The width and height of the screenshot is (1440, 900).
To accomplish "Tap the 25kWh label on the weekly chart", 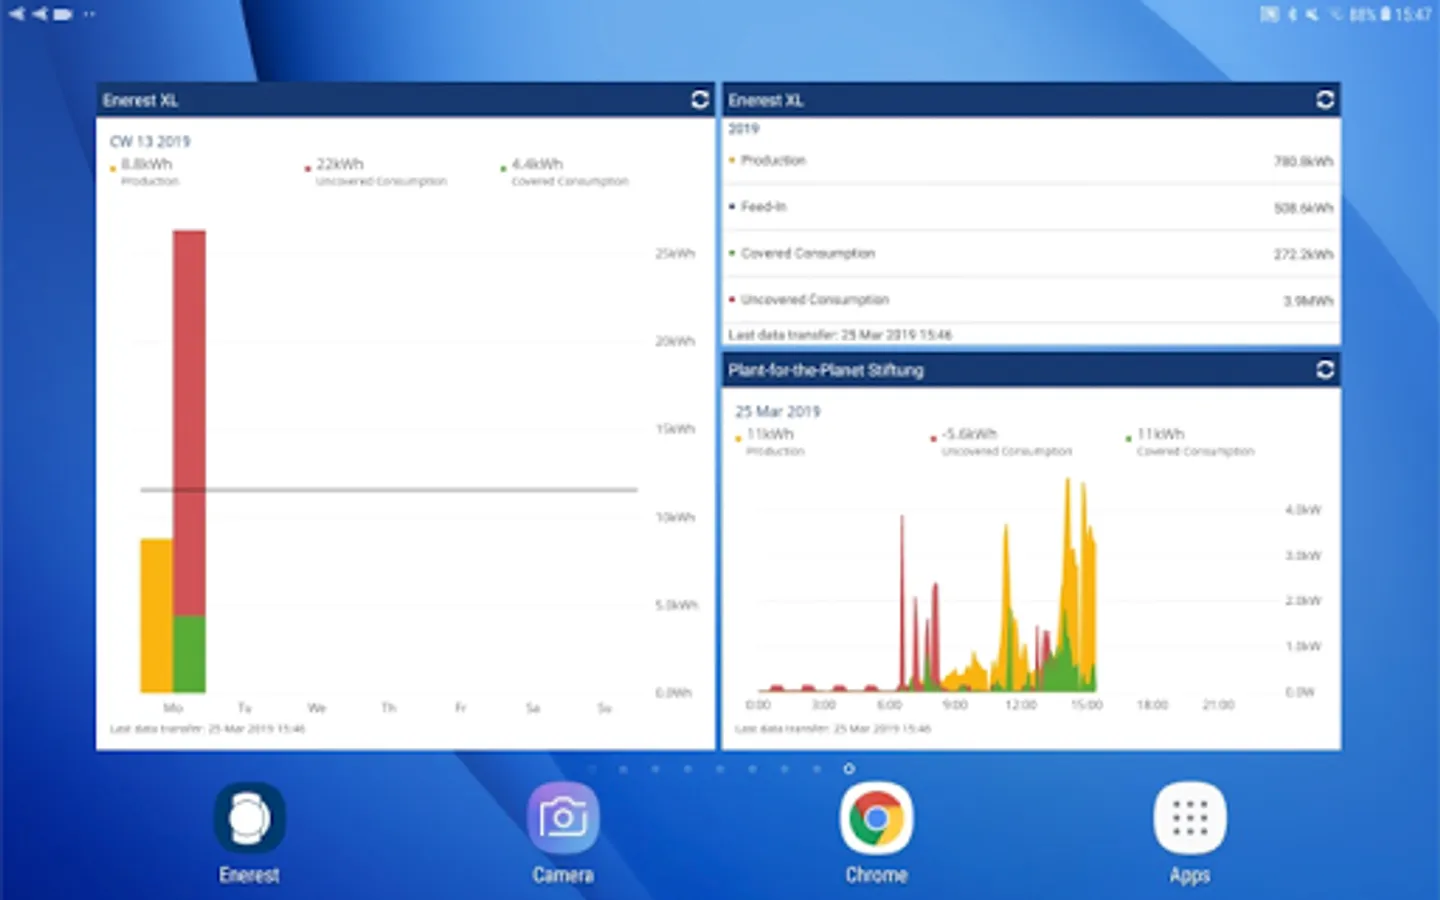I will click(x=675, y=254).
